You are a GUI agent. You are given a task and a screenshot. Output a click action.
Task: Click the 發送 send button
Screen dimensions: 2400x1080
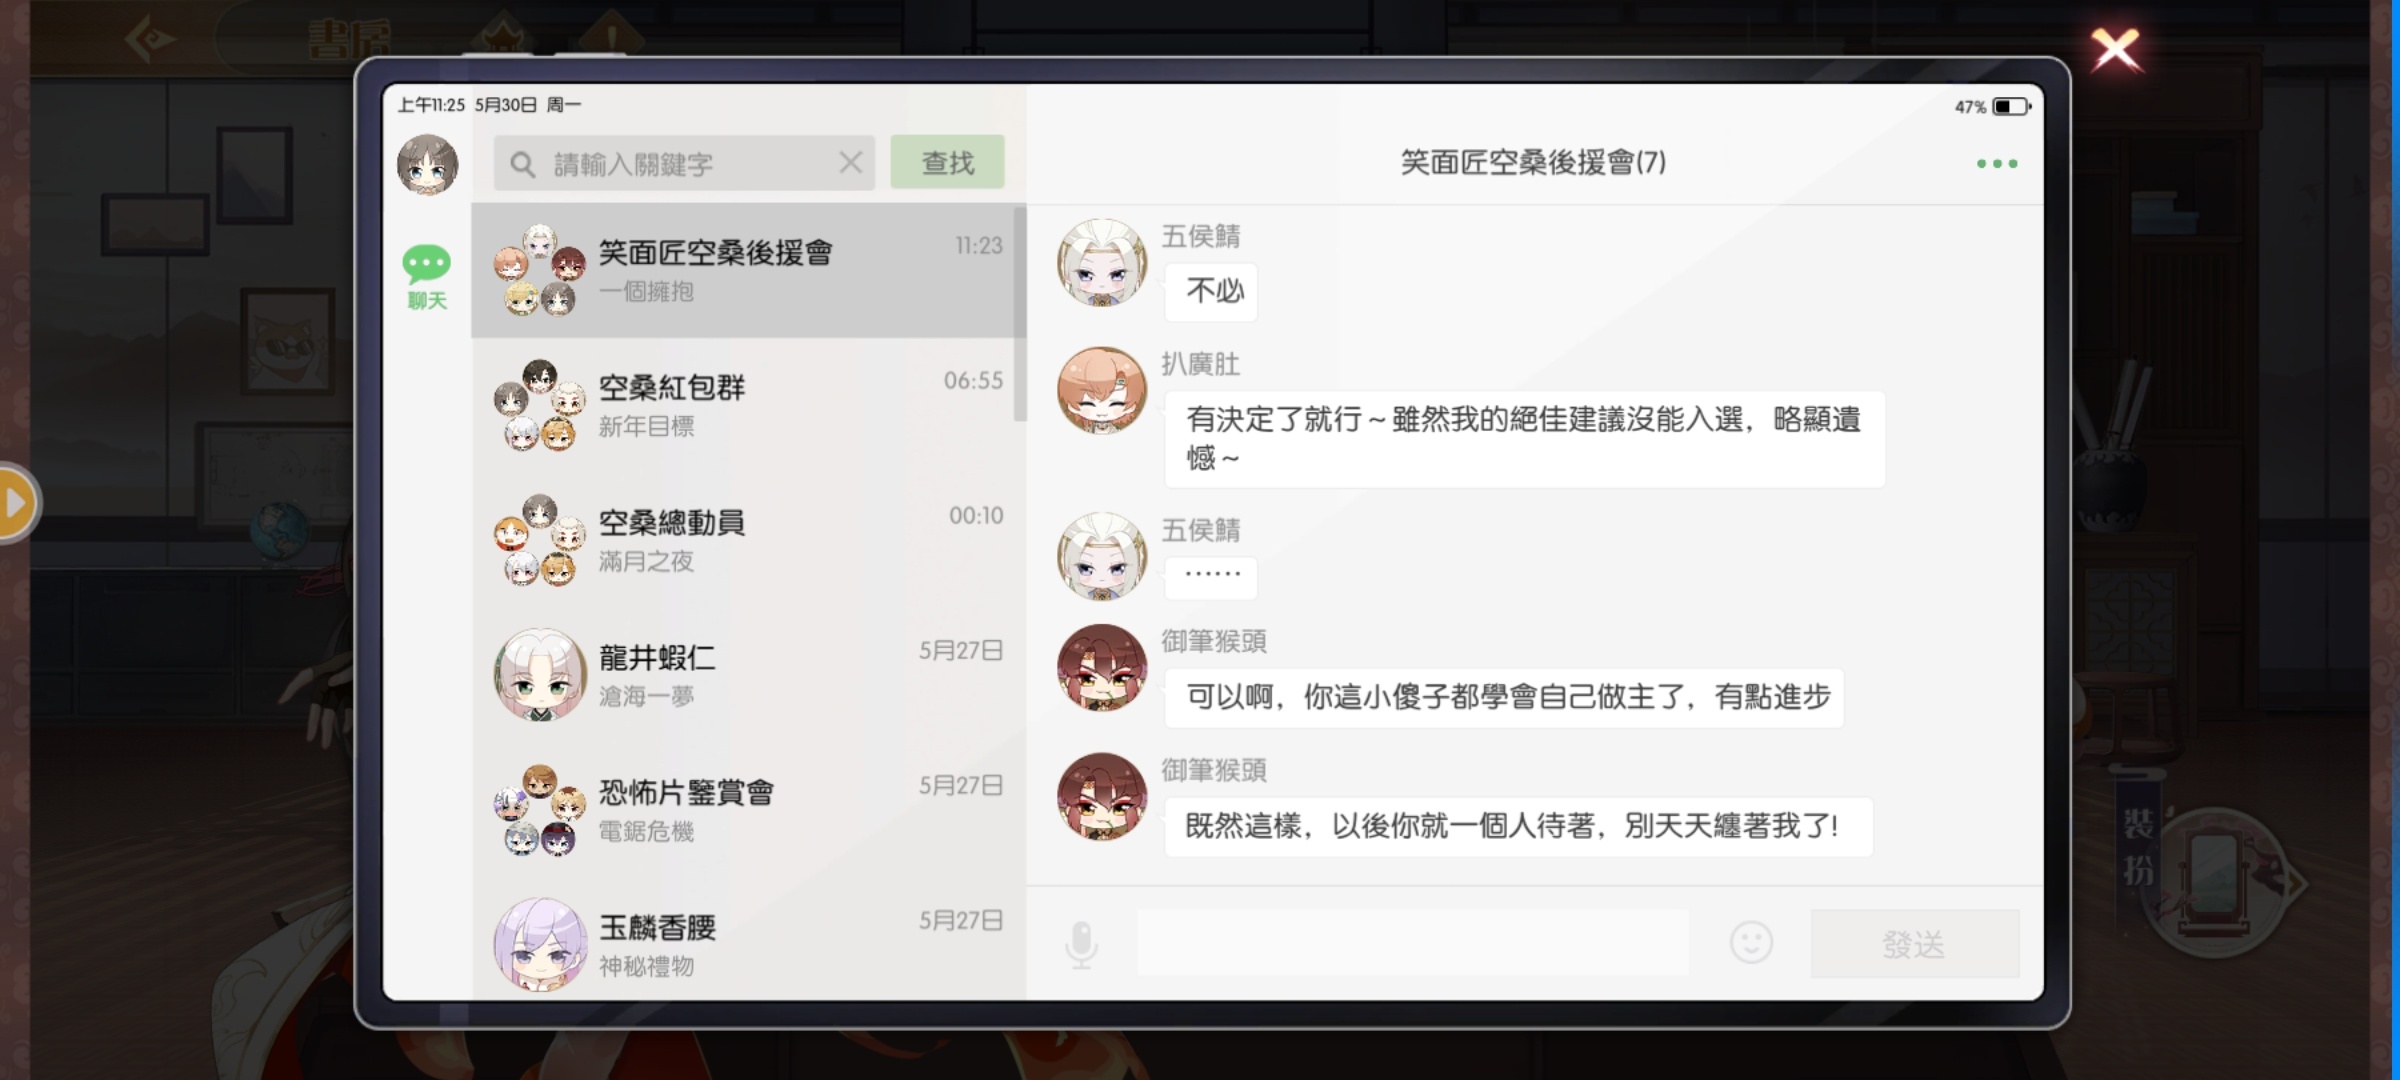[1914, 944]
